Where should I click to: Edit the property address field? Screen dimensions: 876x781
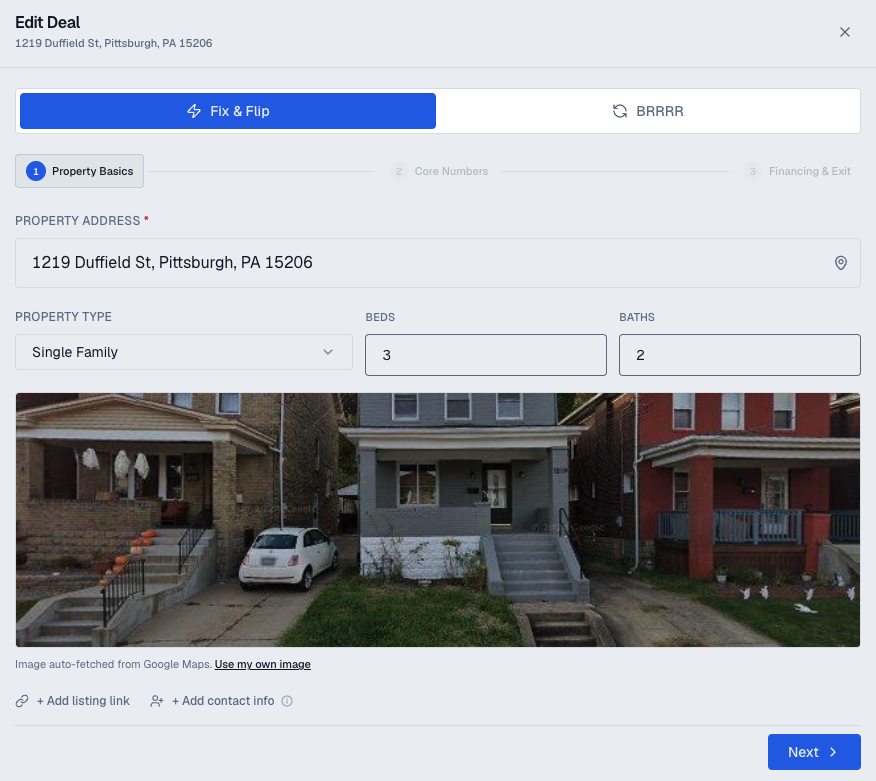tap(438, 263)
